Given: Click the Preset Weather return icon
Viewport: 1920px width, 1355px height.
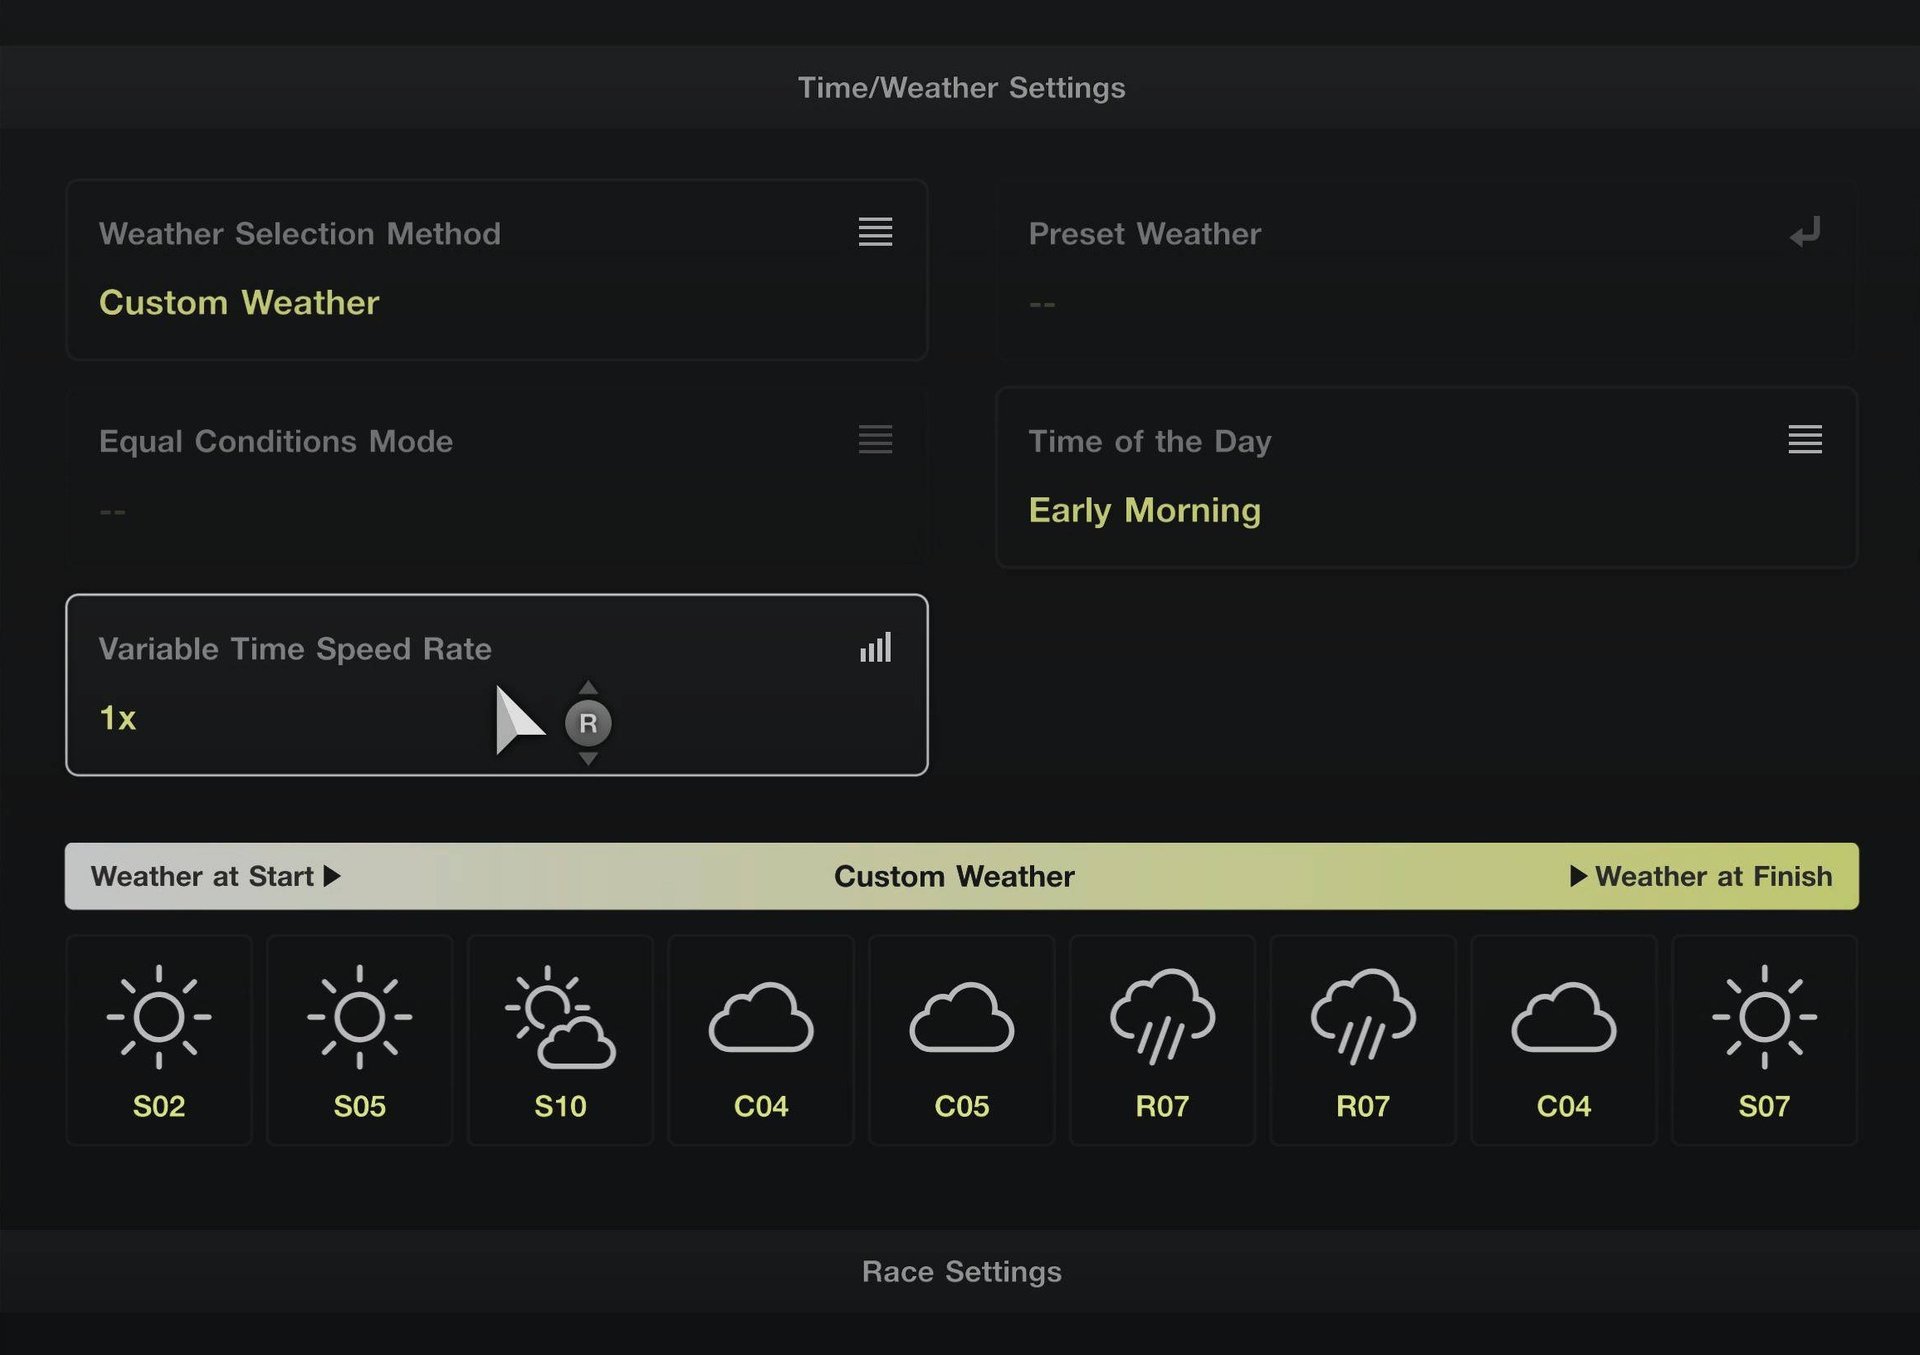Looking at the screenshot, I should (1805, 233).
